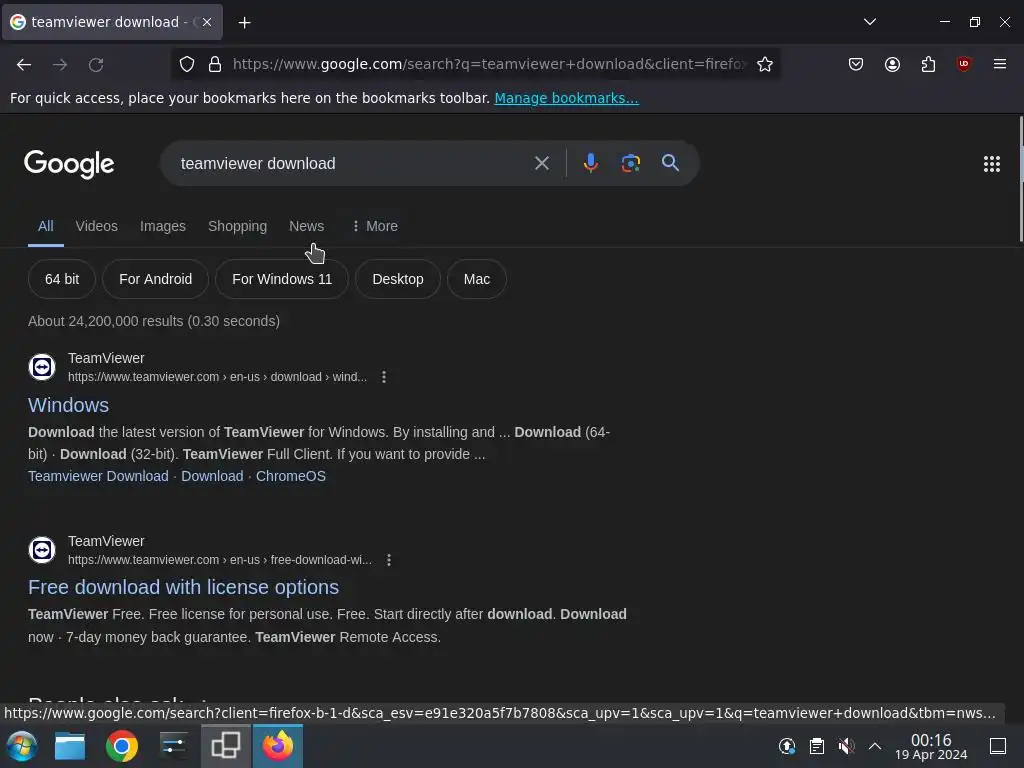Click the site security padlock icon

coord(215,64)
